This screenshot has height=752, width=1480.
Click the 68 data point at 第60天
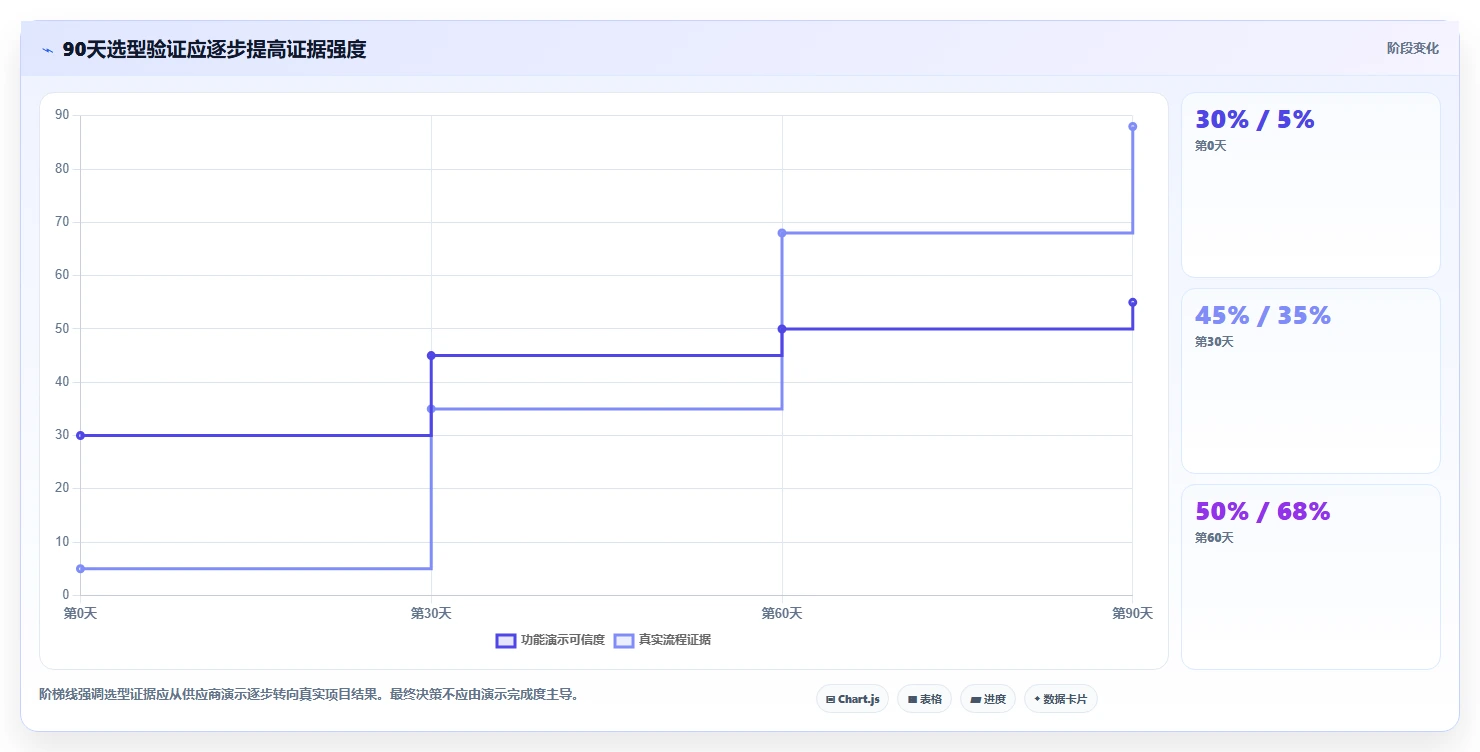tap(782, 233)
